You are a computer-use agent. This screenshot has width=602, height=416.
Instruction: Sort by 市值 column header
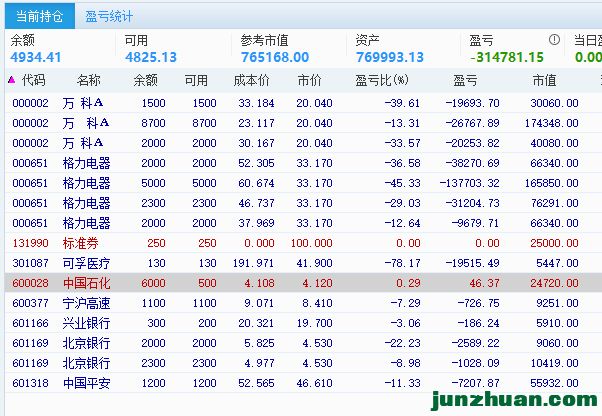[544, 80]
